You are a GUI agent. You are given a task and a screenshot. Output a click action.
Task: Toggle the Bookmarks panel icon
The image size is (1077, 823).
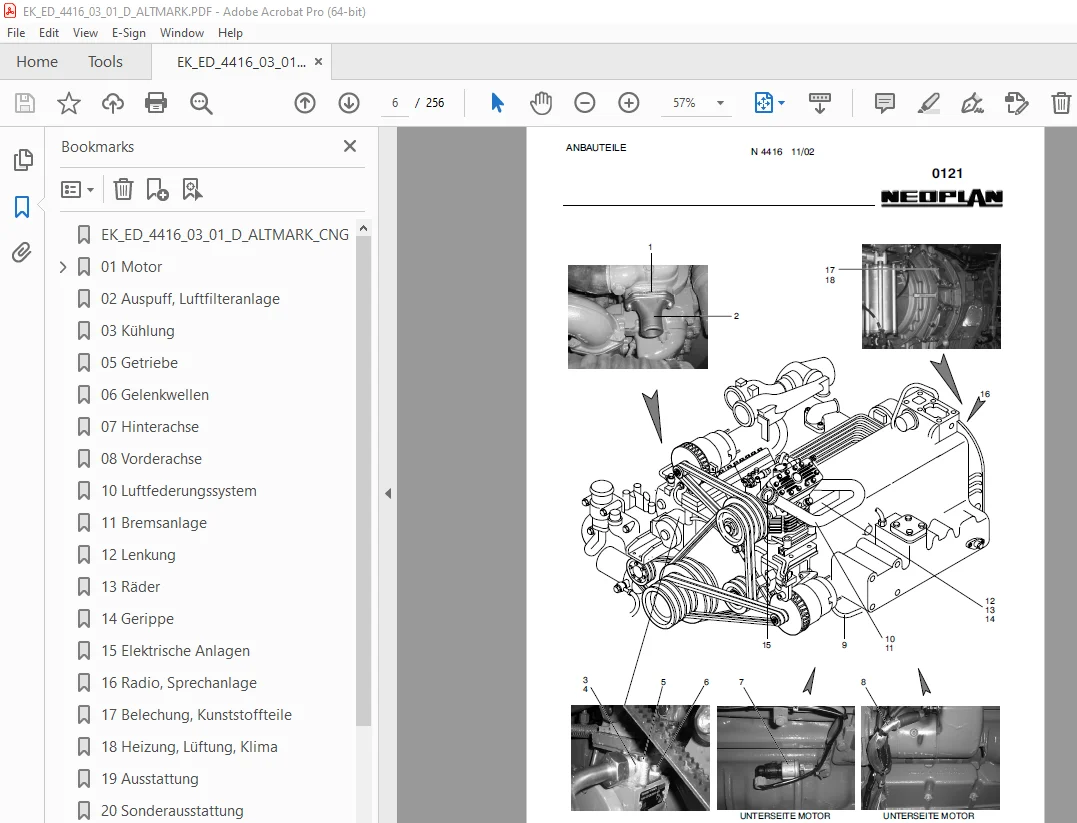pos(22,206)
